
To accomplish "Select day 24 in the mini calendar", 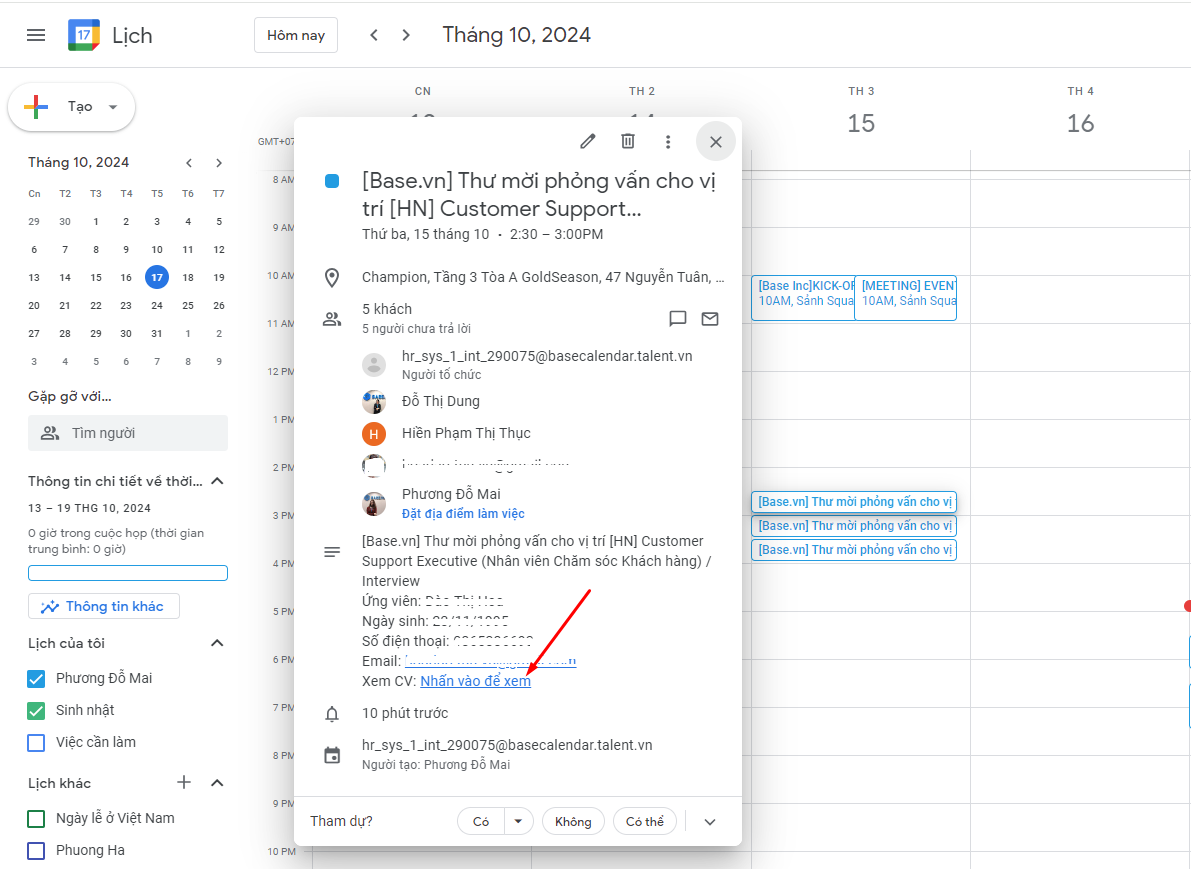I will (157, 305).
